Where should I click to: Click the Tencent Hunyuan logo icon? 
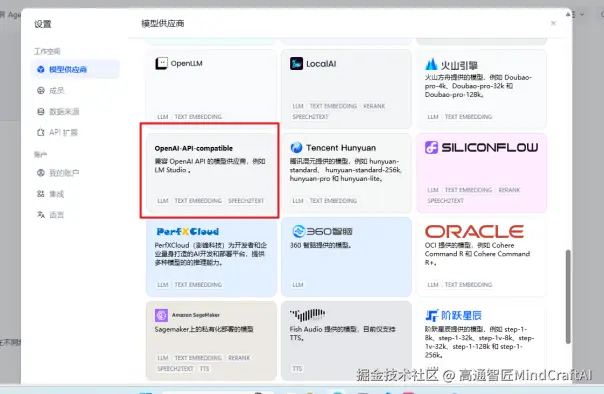click(296, 148)
